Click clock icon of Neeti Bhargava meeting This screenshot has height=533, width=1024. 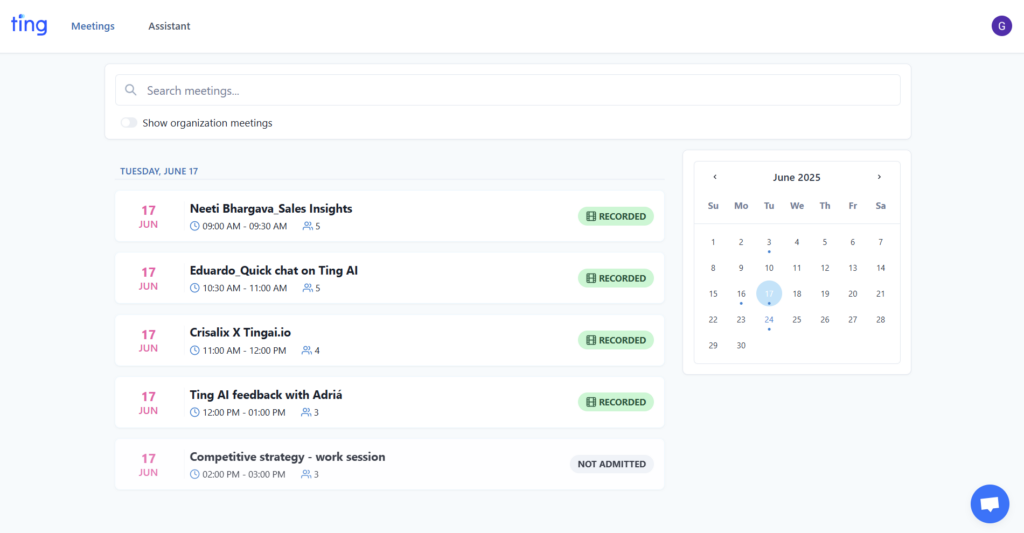[x=195, y=226]
